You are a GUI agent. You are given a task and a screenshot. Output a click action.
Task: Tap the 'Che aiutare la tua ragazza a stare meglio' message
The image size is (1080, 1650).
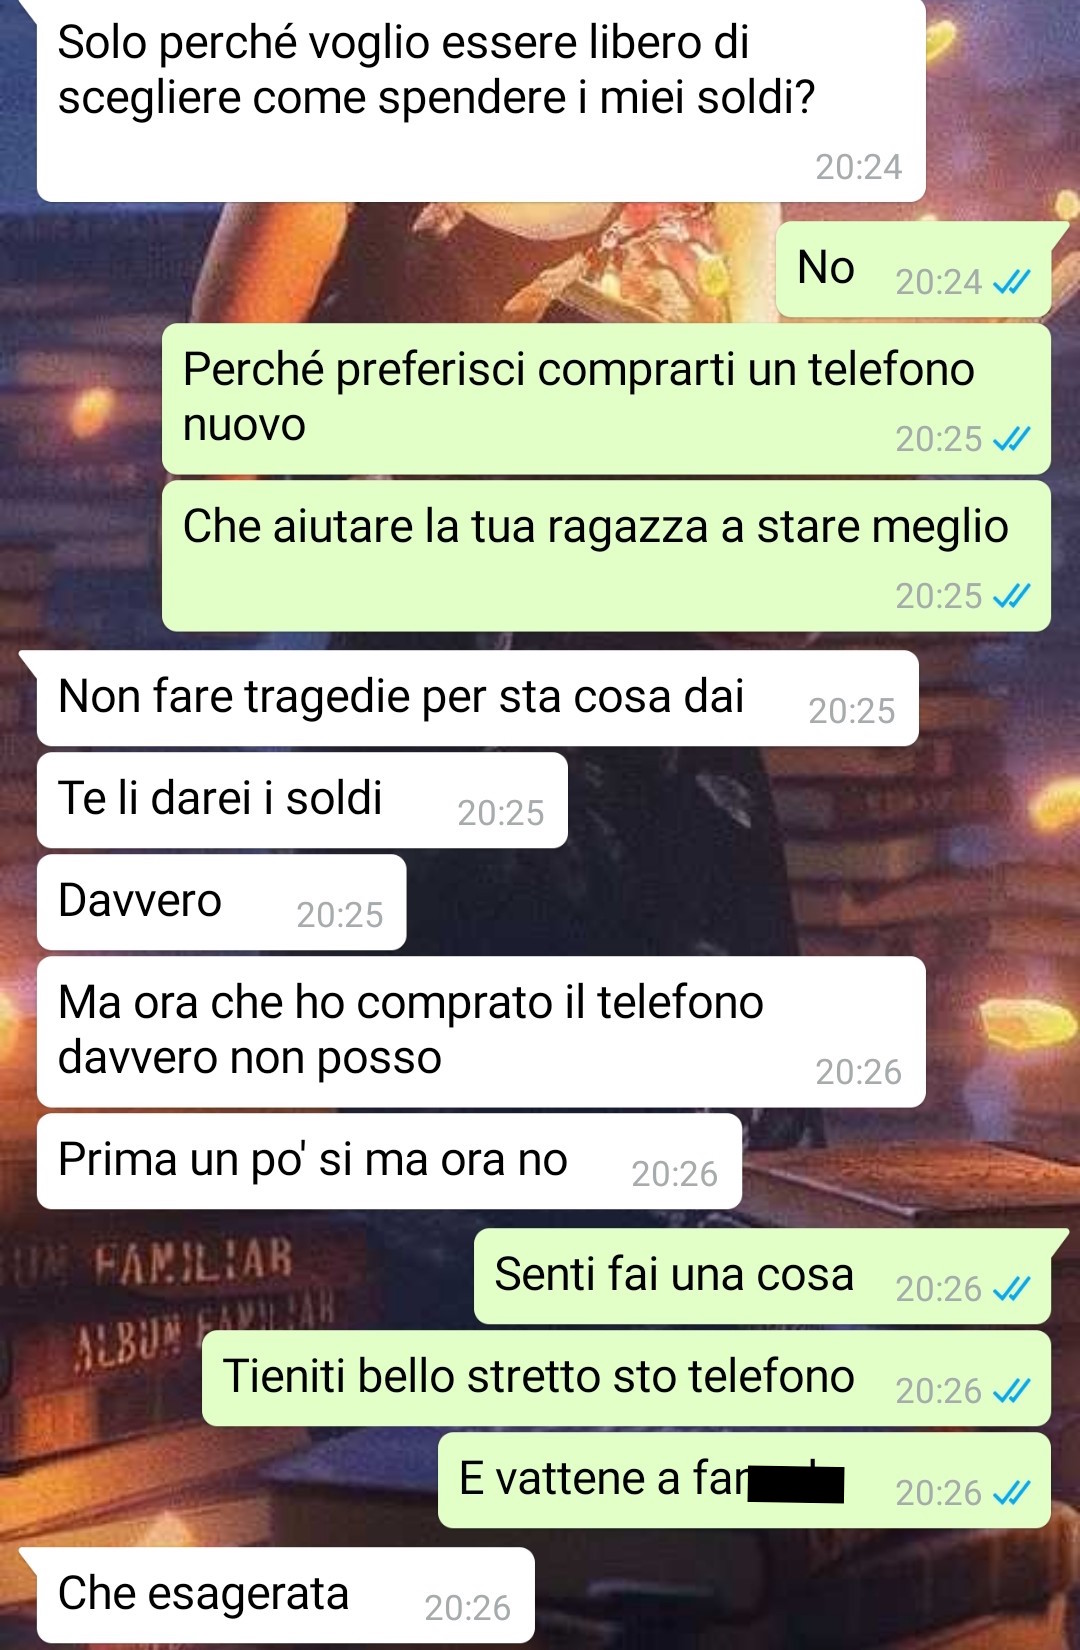(x=606, y=556)
